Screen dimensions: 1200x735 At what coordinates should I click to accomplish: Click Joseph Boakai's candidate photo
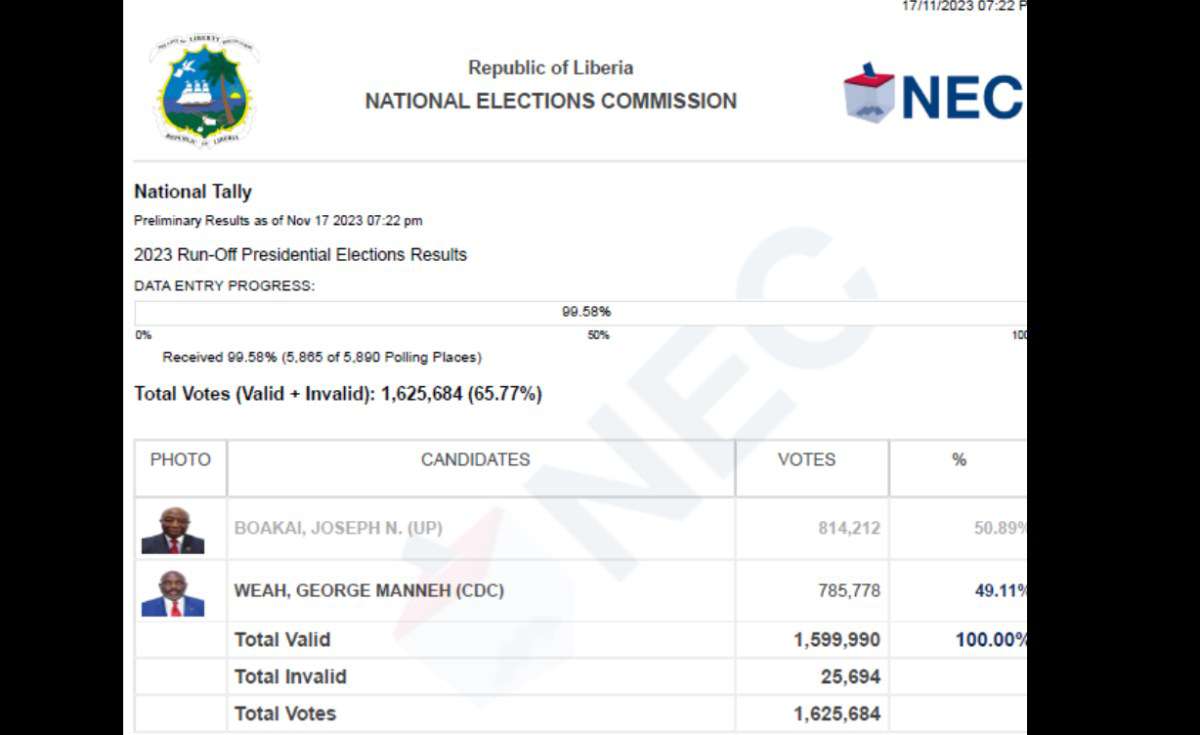[x=172, y=530]
